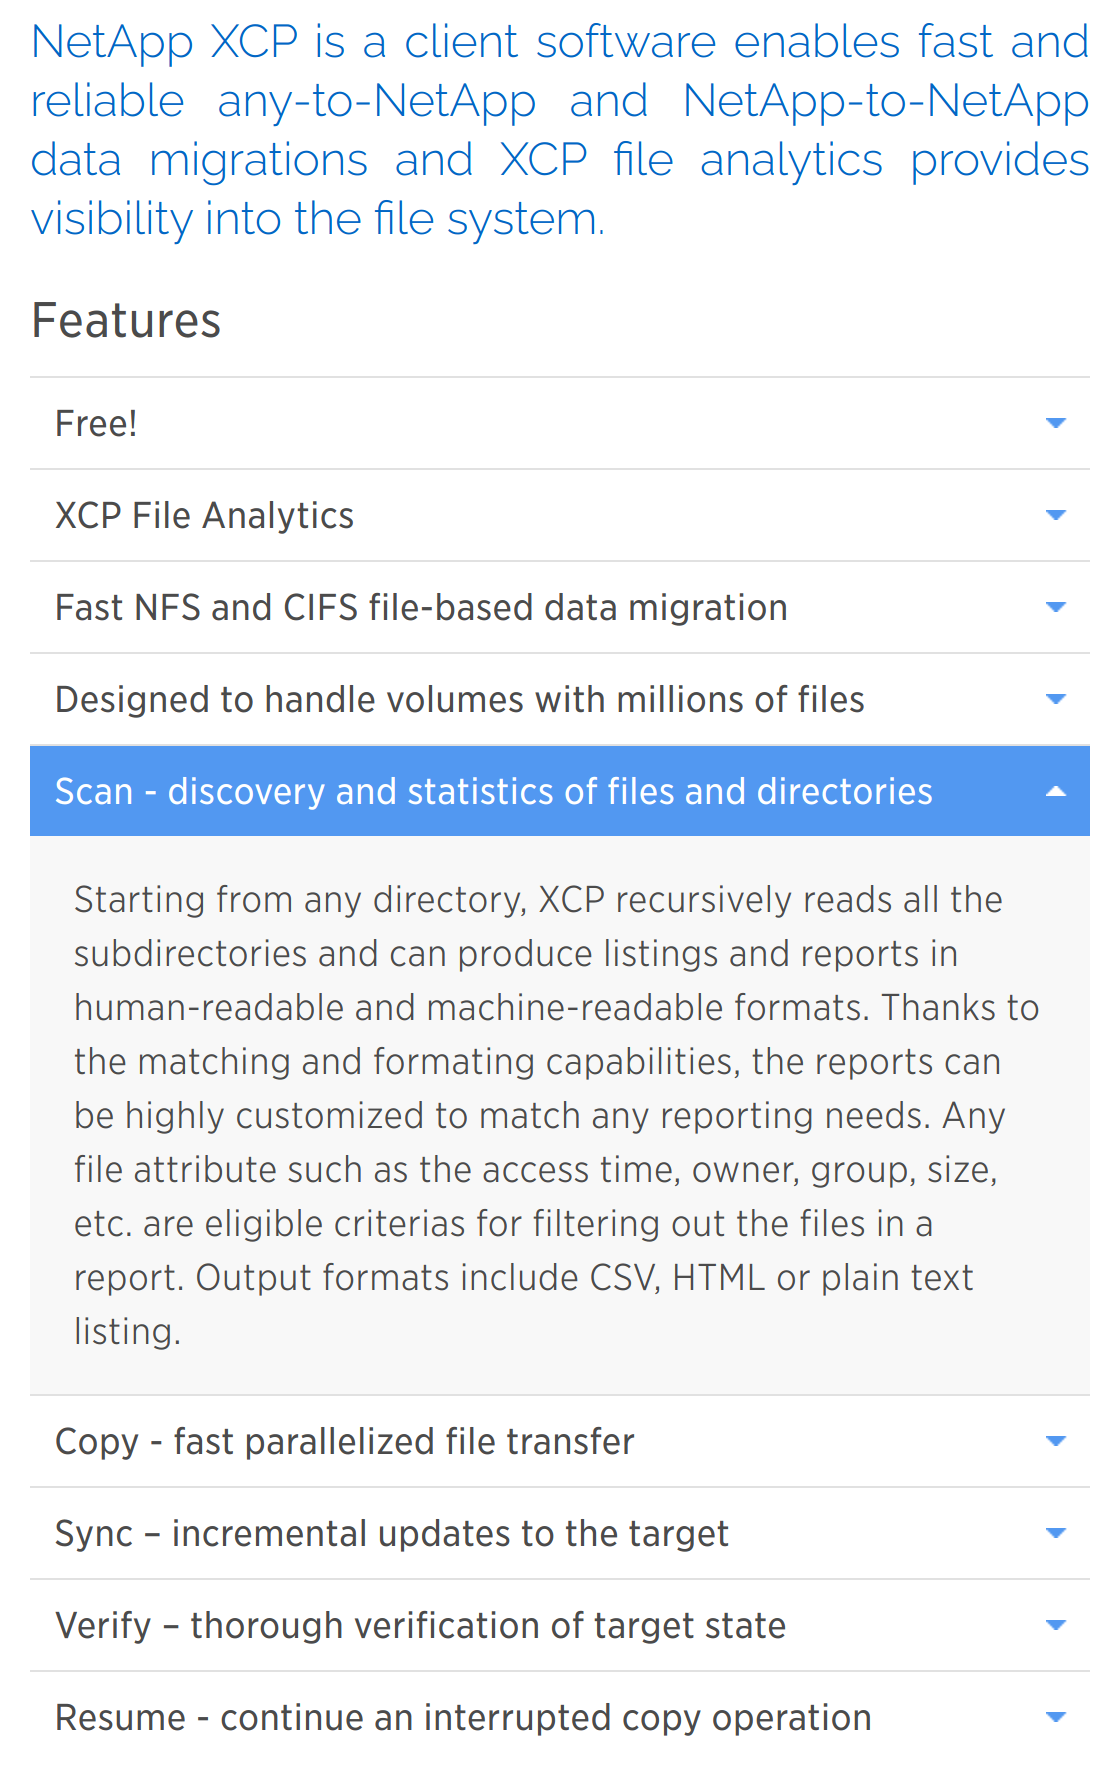Collapse the Scan discovery and statistics header
The image size is (1100, 1789).
point(493,791)
